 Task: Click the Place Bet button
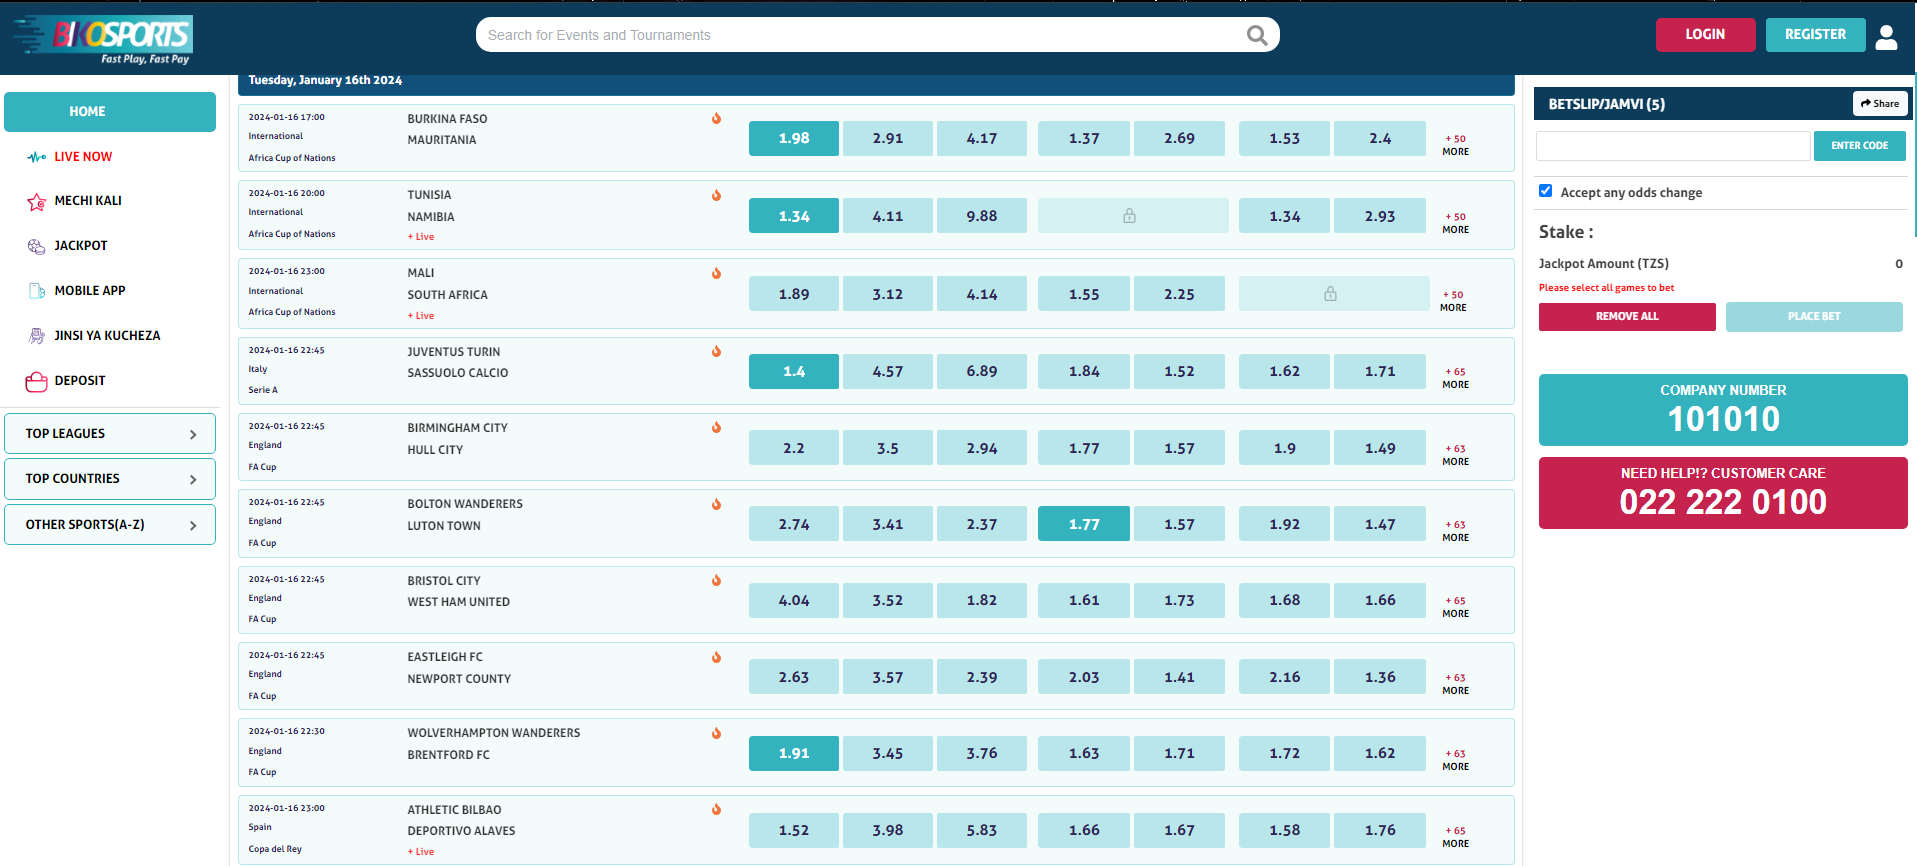[1814, 317]
